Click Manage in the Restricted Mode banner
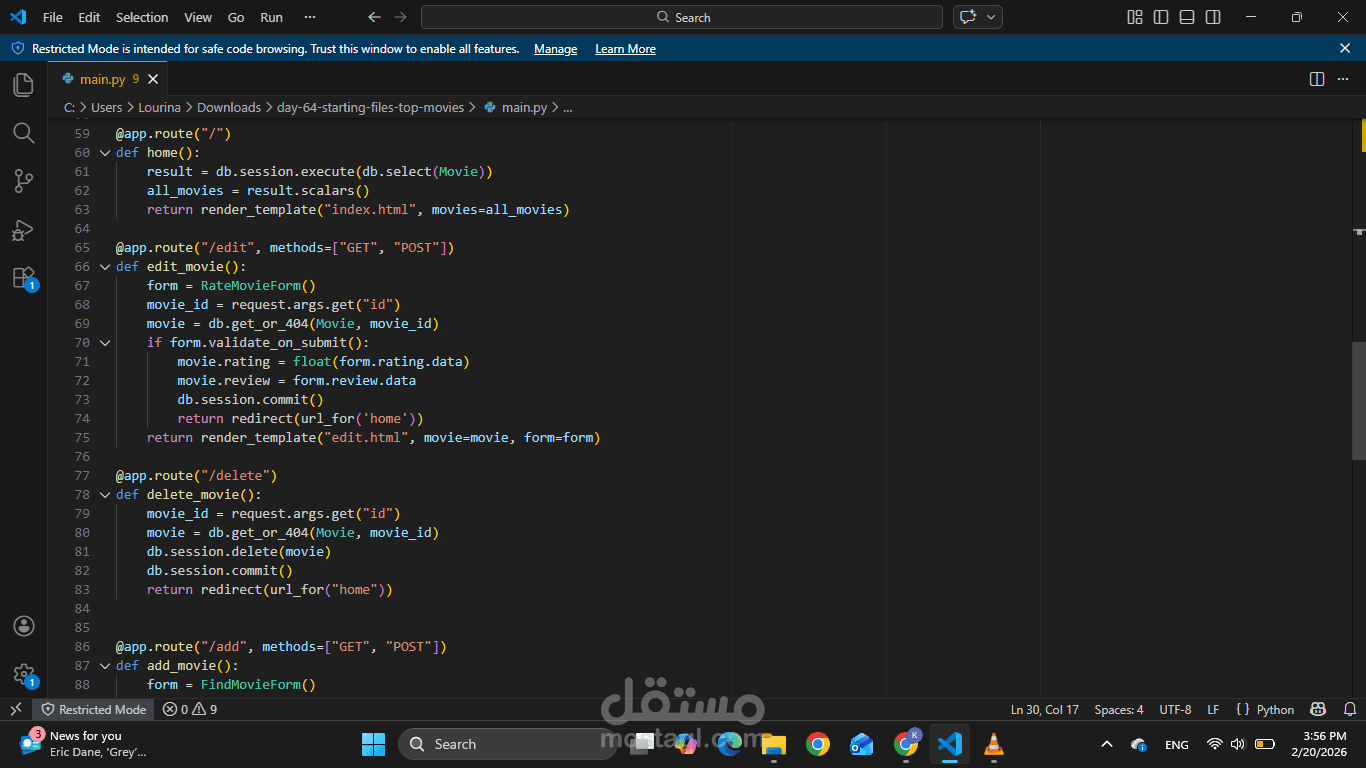Viewport: 1366px width, 768px height. point(555,48)
